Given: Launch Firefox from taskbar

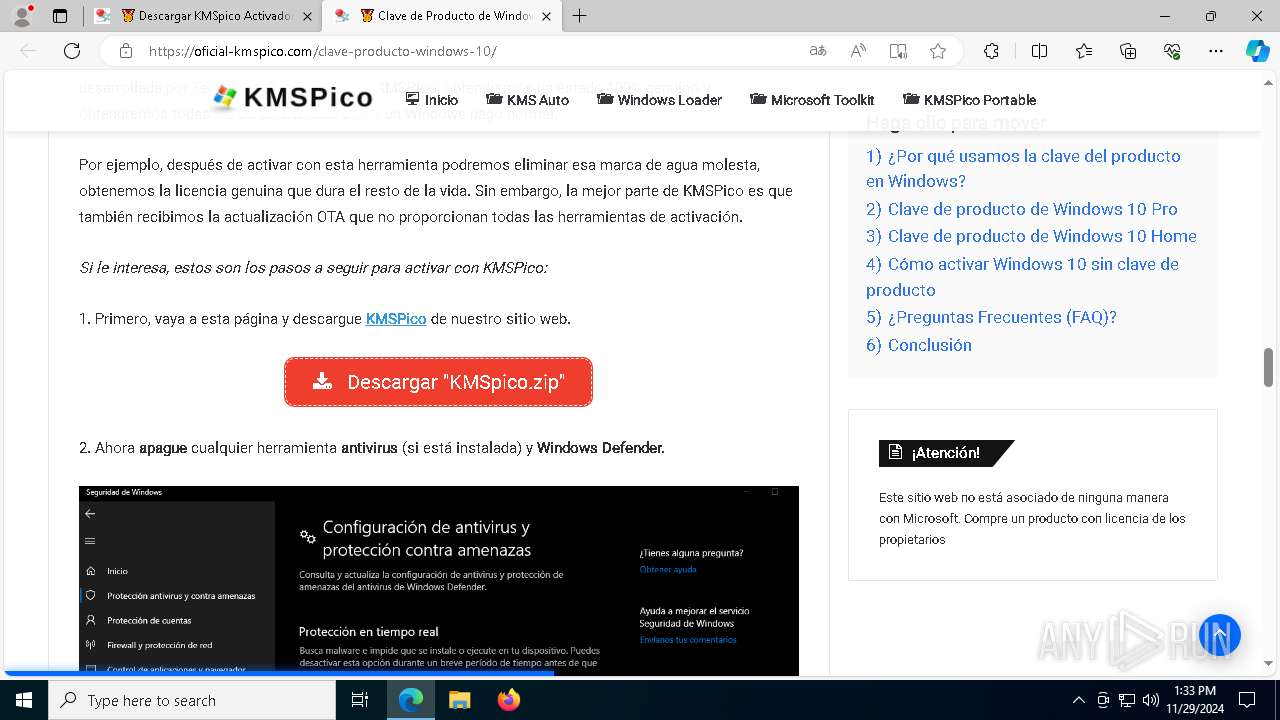Looking at the screenshot, I should click(508, 700).
